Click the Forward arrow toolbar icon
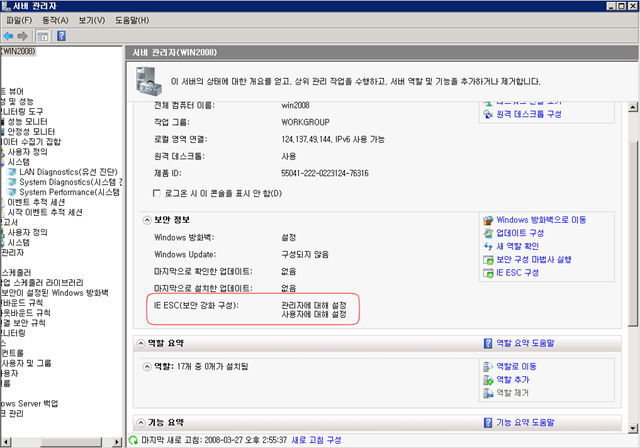Image resolution: width=640 pixels, height=448 pixels. click(22, 36)
